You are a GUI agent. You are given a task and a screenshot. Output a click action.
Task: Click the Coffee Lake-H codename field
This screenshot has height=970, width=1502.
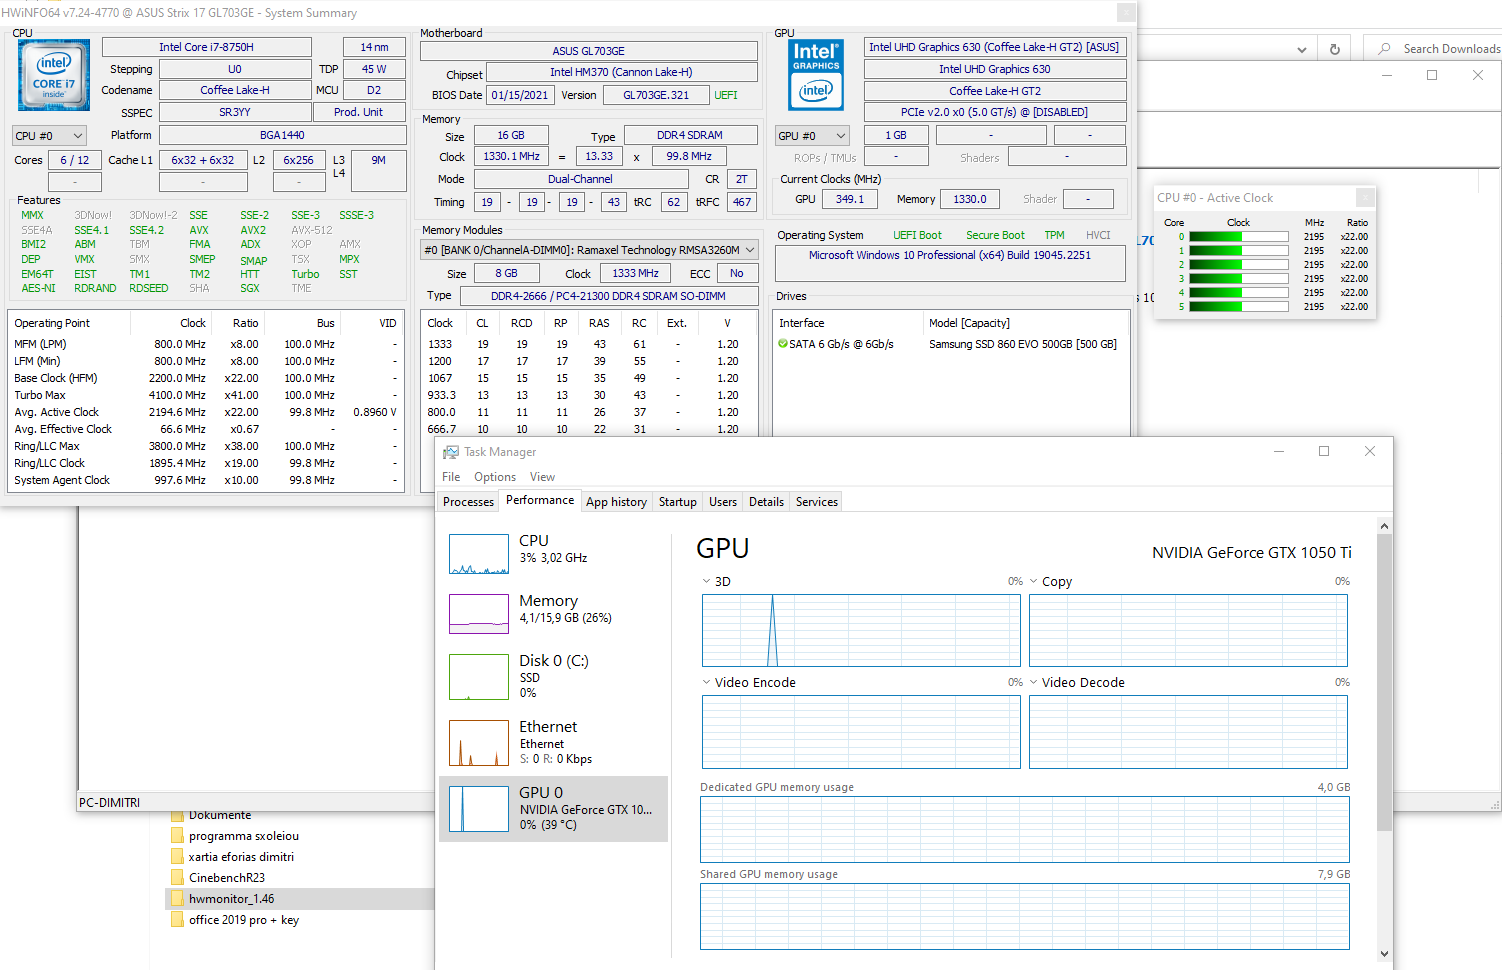[x=235, y=90]
